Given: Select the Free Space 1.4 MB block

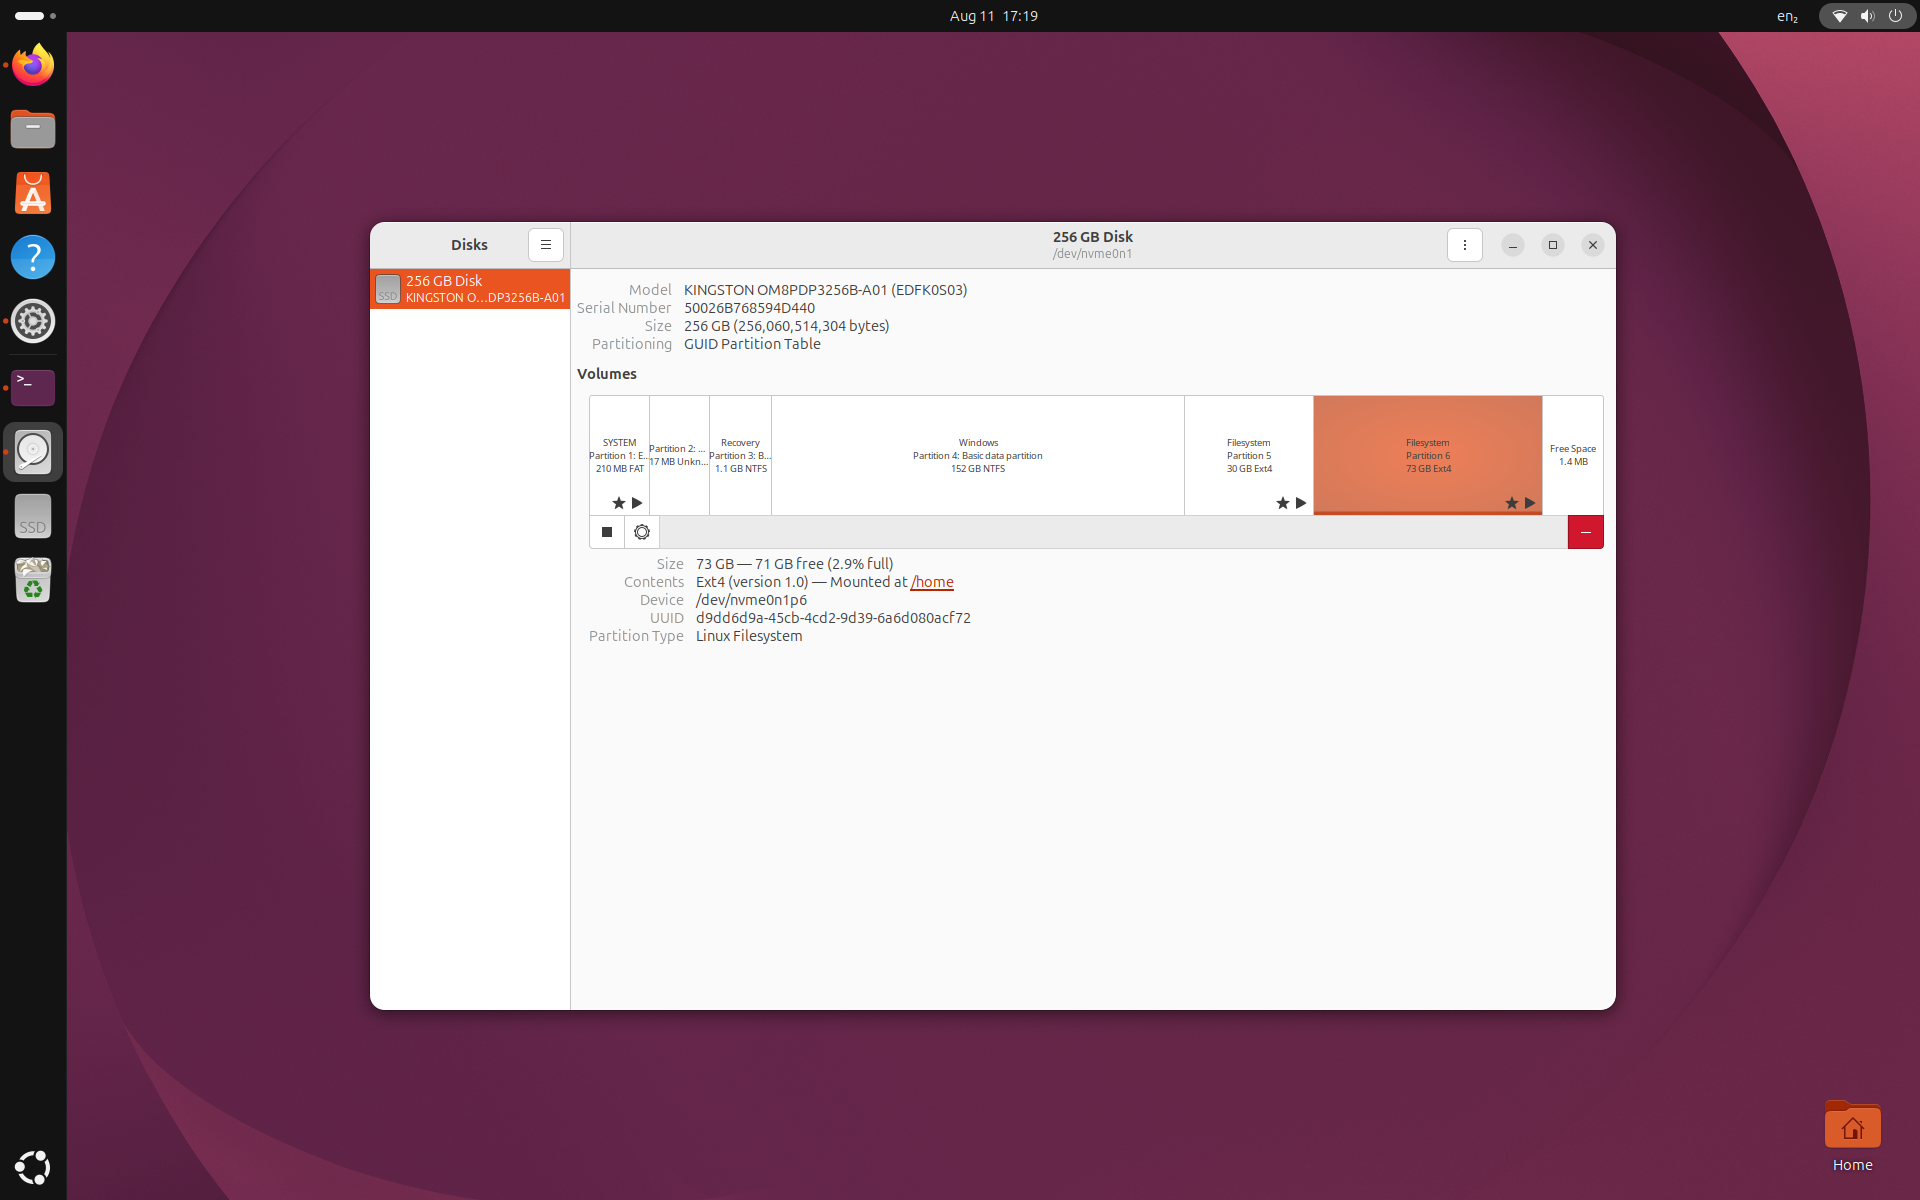Looking at the screenshot, I should point(1573,455).
